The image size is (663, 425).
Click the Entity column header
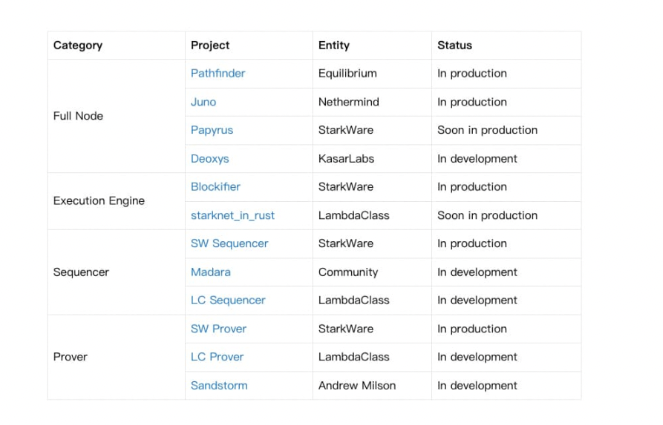coord(334,45)
